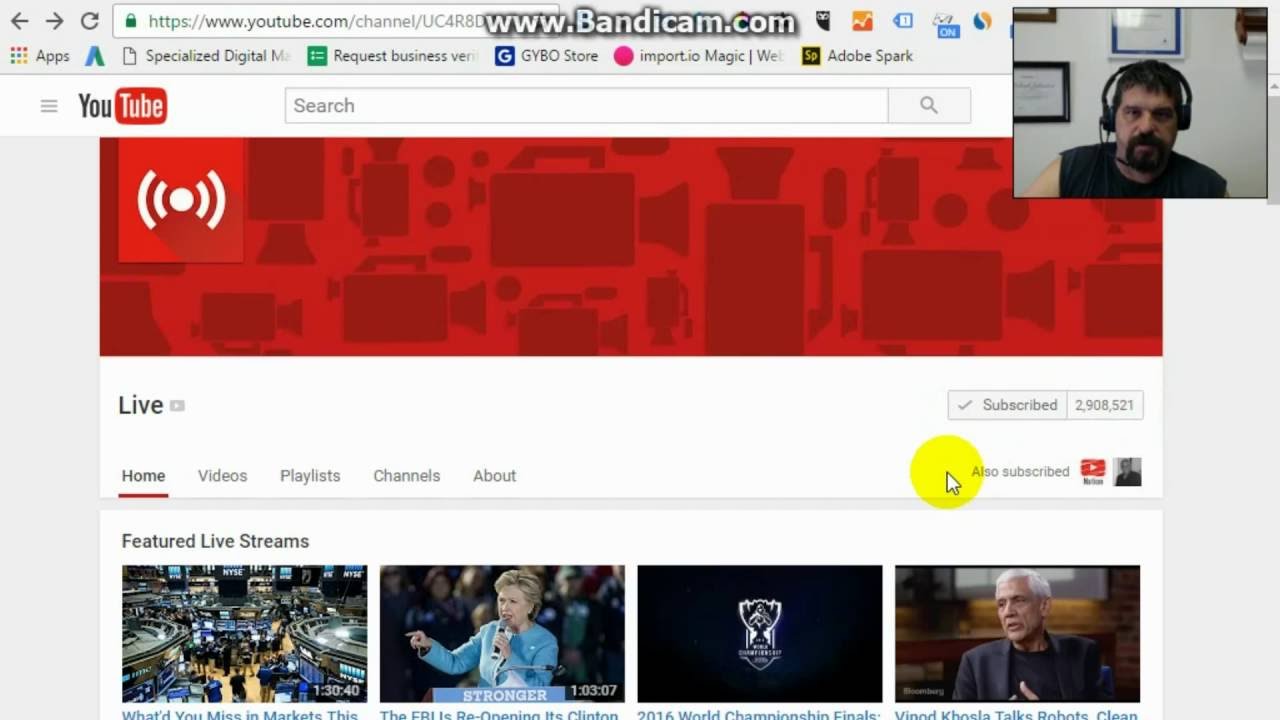Open the Hillary Clinton STRONGER video thumbnail
The height and width of the screenshot is (720, 1280).
point(502,634)
